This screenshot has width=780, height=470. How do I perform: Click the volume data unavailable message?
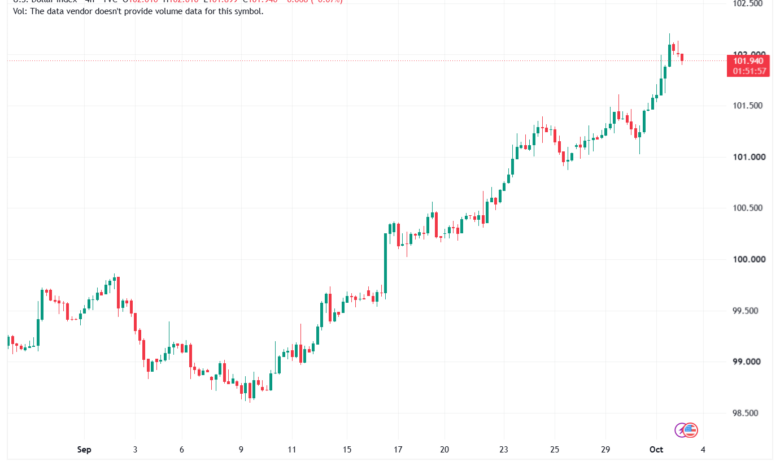[138, 11]
